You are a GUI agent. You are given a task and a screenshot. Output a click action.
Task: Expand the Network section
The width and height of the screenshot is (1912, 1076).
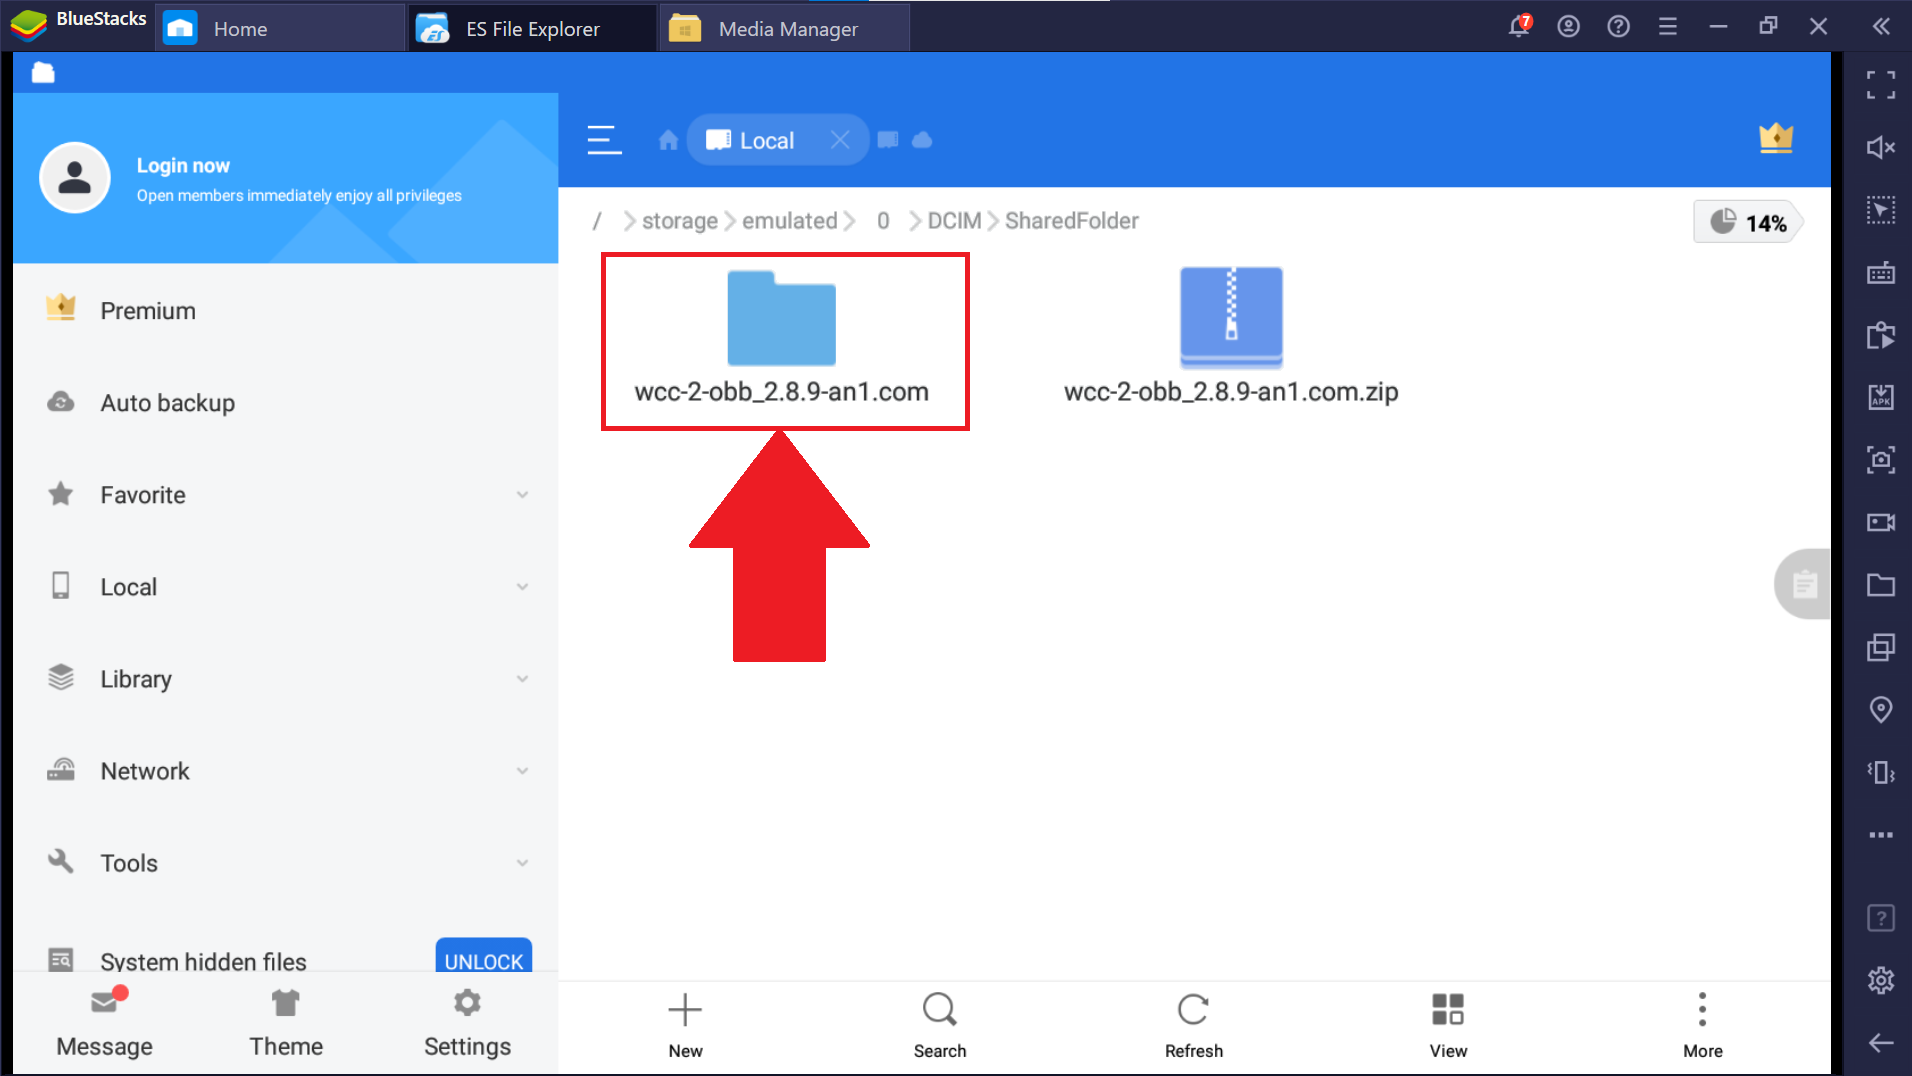(x=522, y=771)
